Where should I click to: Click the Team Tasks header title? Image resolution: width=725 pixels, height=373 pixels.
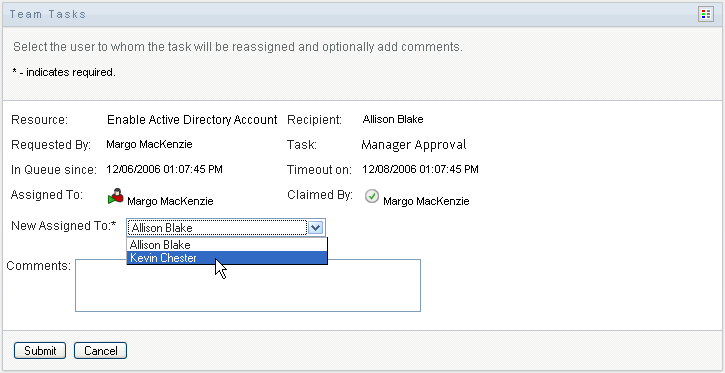48,14
